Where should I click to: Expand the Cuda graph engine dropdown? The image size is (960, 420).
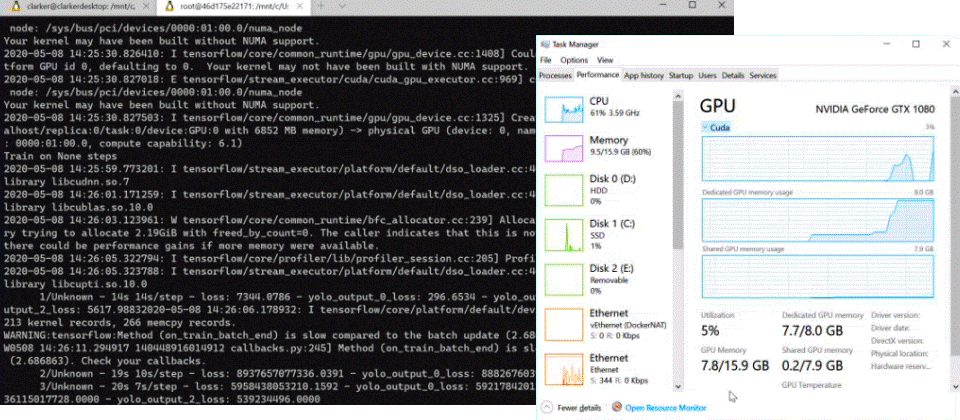[x=707, y=127]
